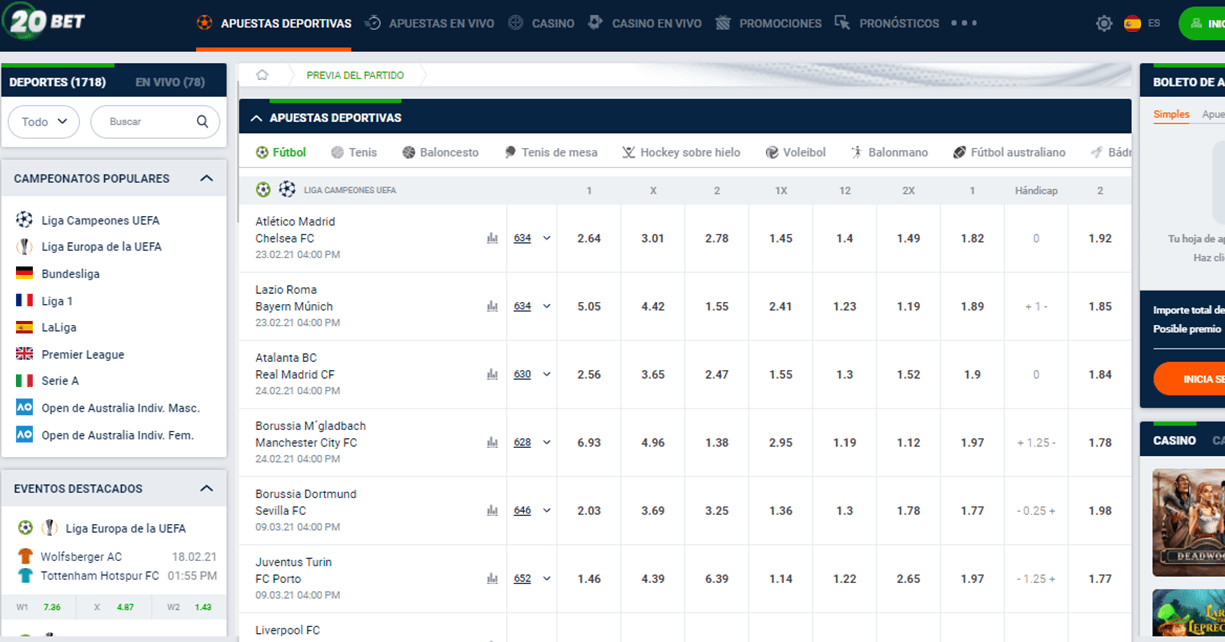Collapse the CAMPEONATOS POPULARES section
The height and width of the screenshot is (642, 1225).
click(206, 178)
